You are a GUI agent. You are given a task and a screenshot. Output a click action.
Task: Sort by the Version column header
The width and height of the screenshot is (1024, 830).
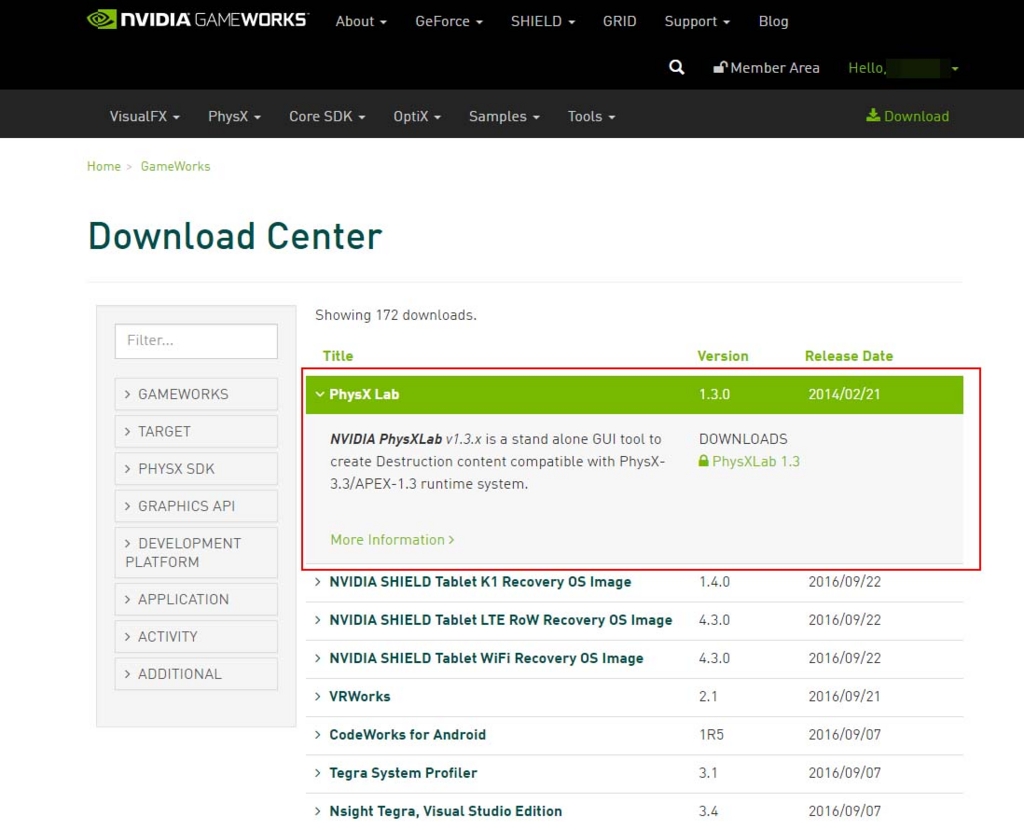click(x=722, y=356)
